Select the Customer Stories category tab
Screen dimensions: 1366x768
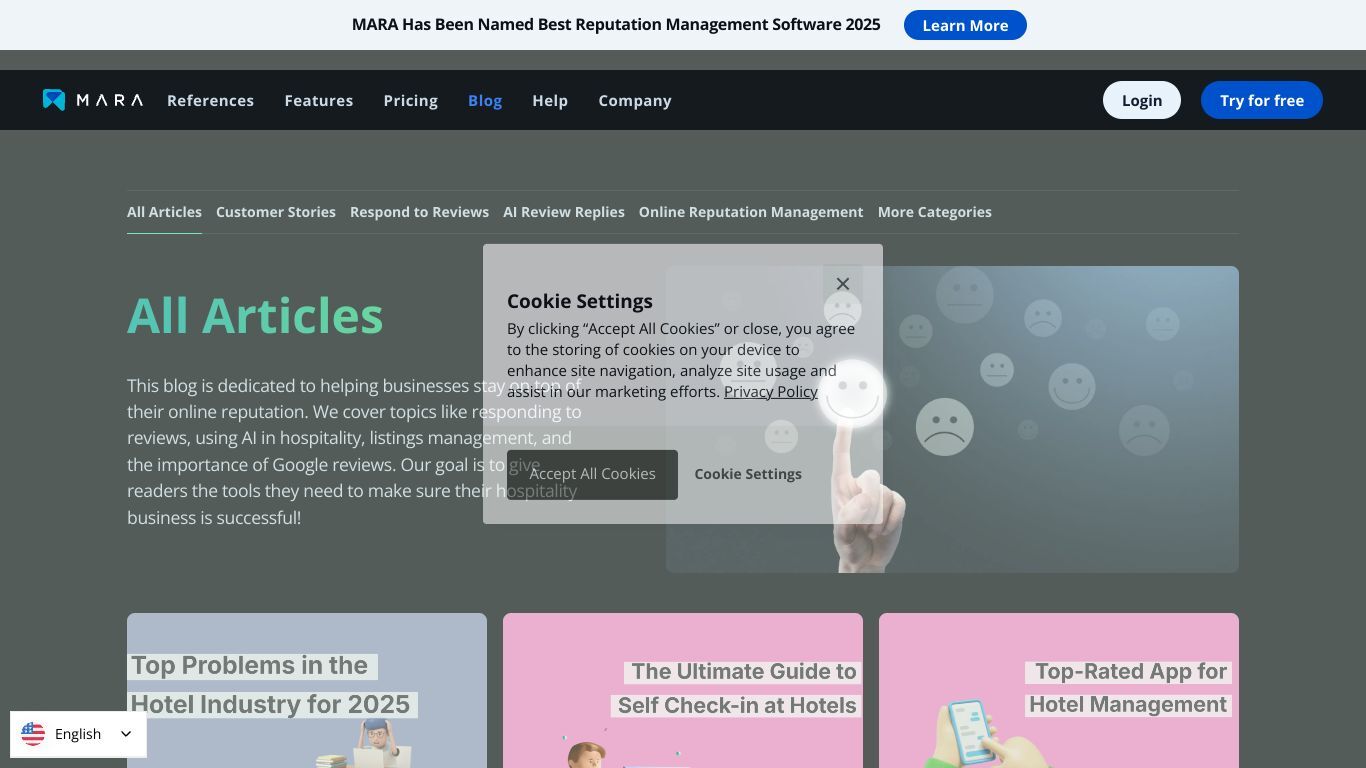276,212
